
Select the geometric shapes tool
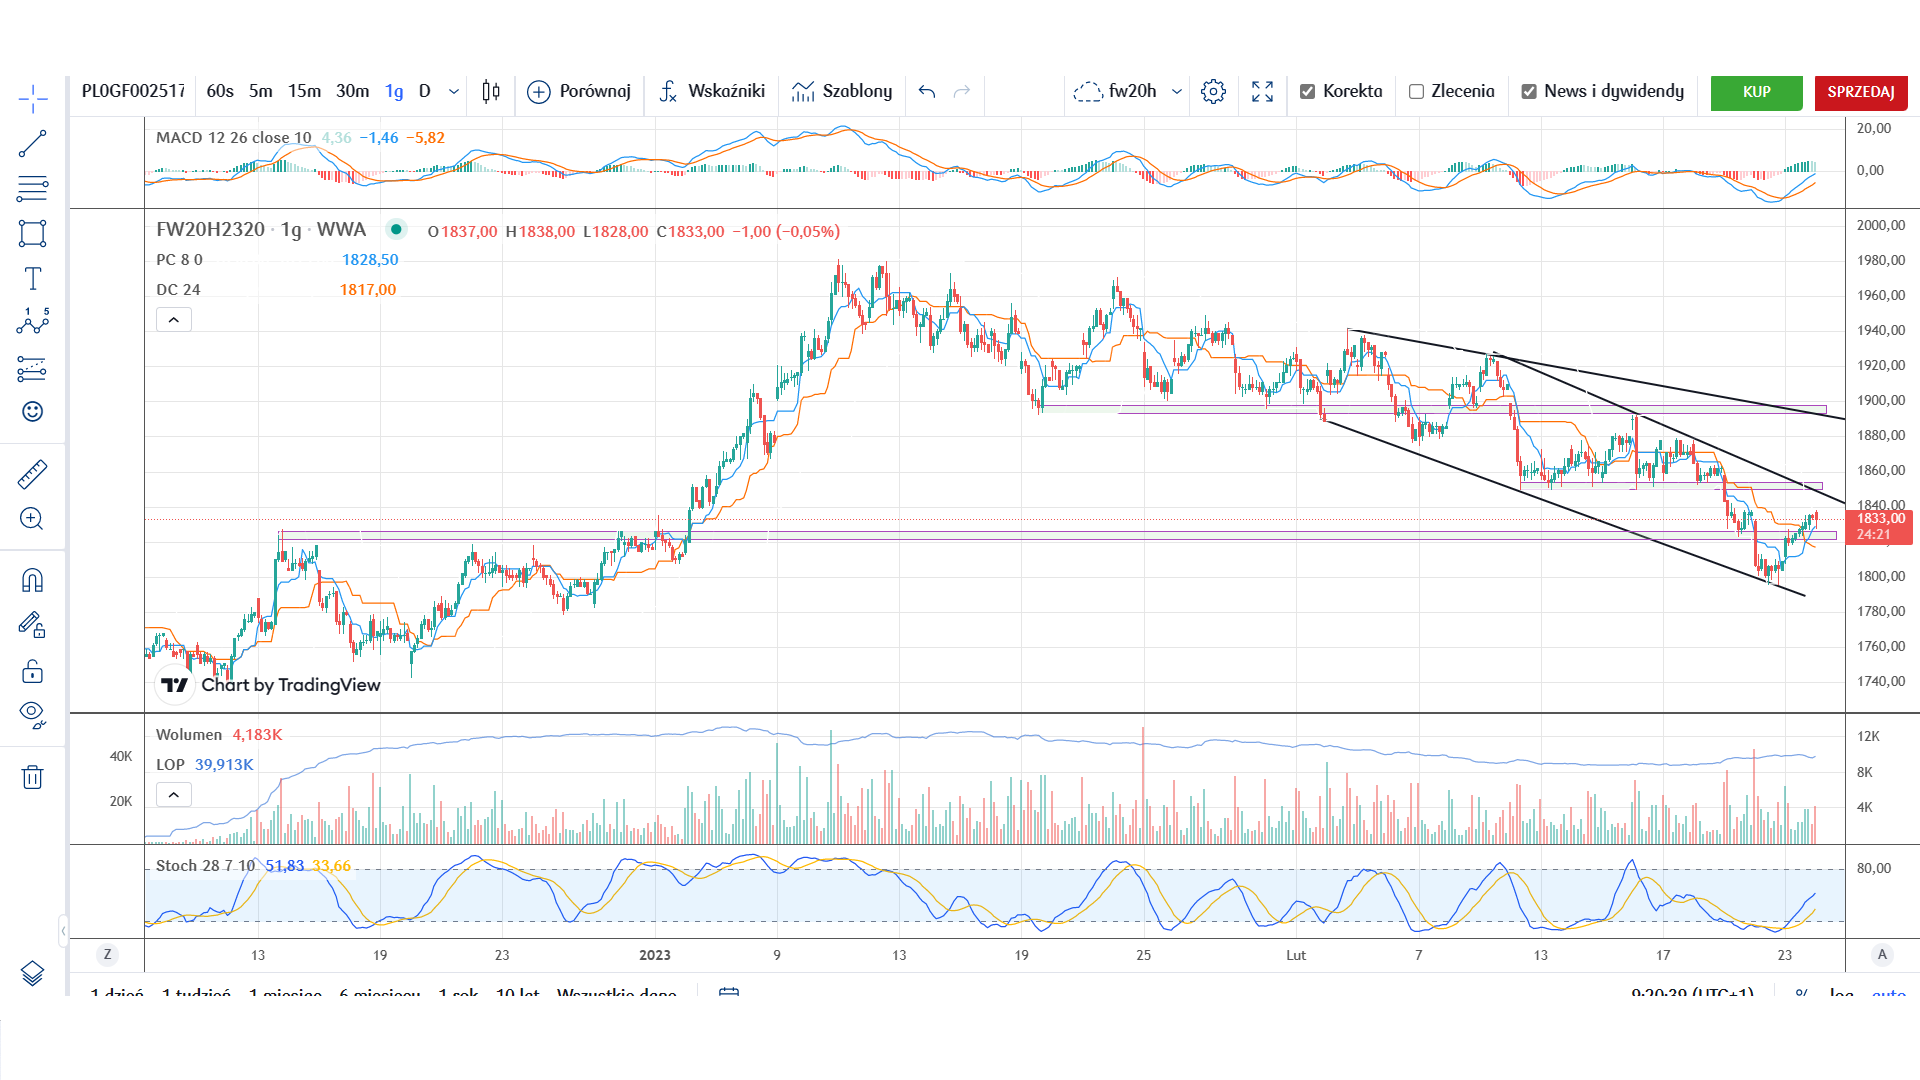[32, 234]
